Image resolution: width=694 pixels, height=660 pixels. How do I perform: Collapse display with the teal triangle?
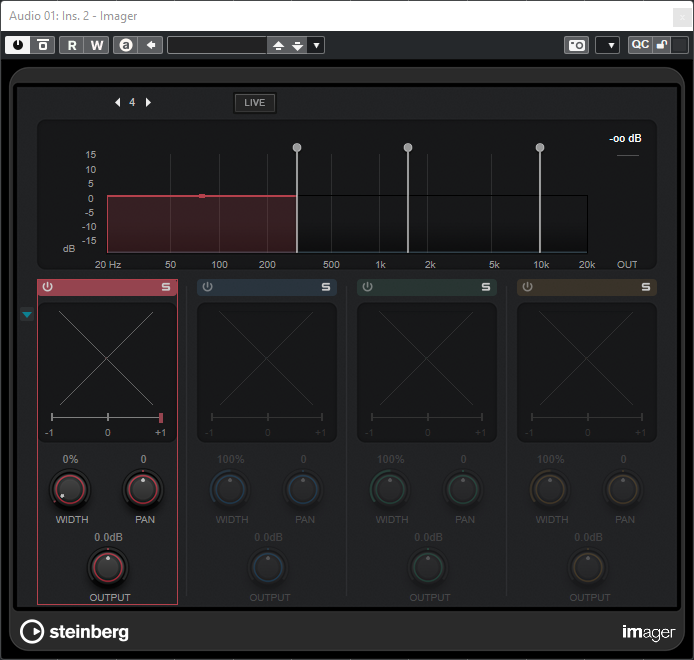[x=27, y=315]
